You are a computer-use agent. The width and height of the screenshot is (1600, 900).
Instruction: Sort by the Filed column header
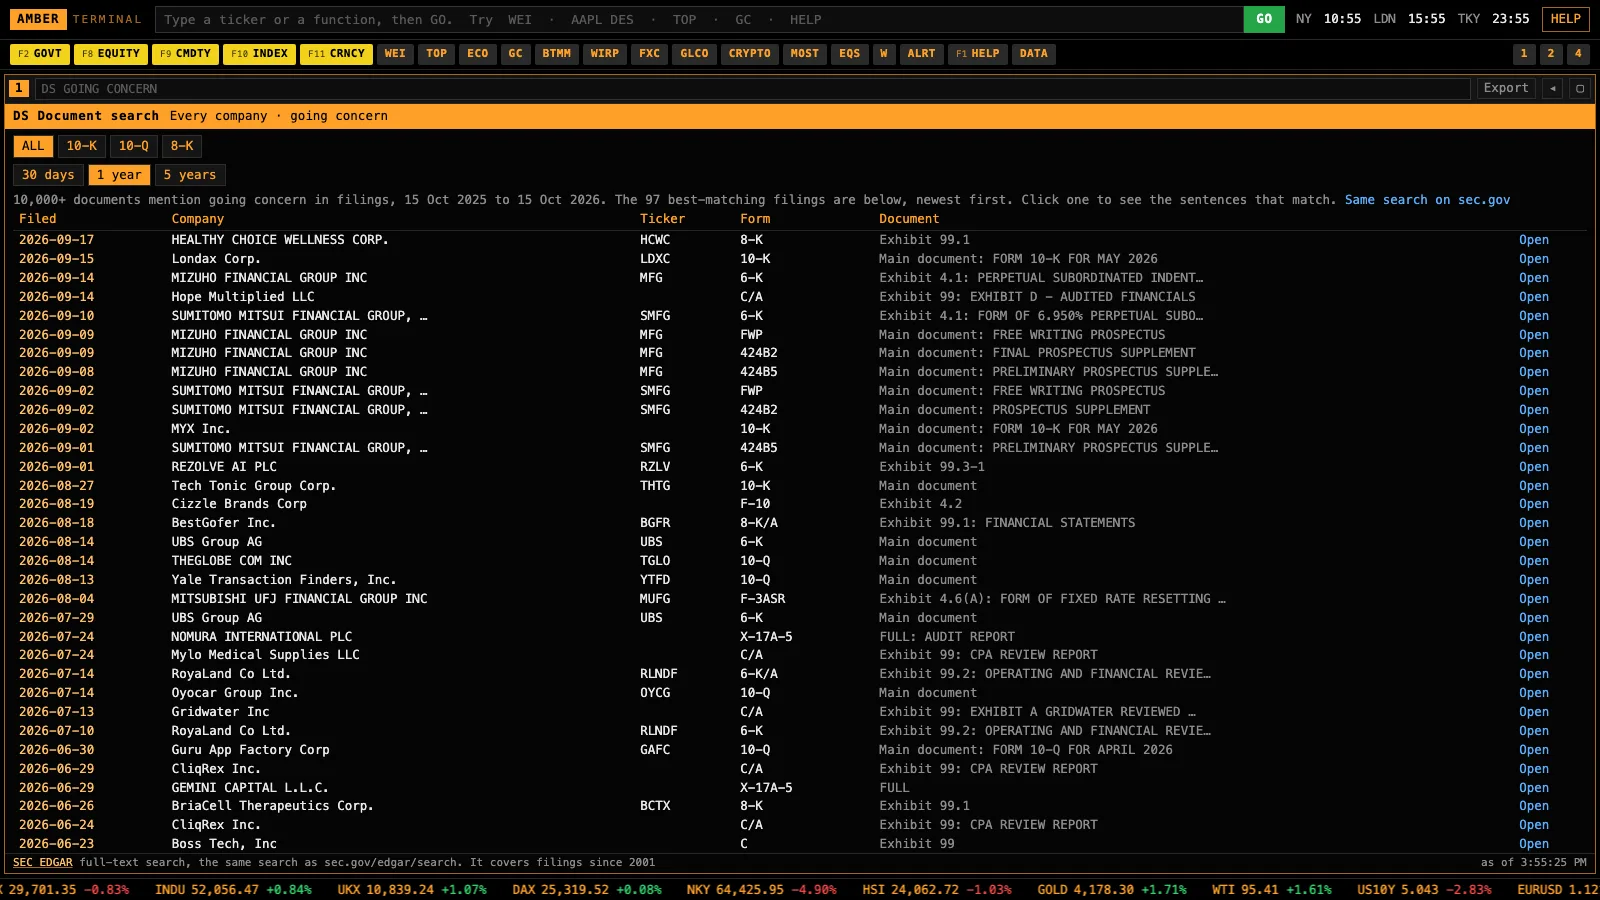[x=38, y=219]
